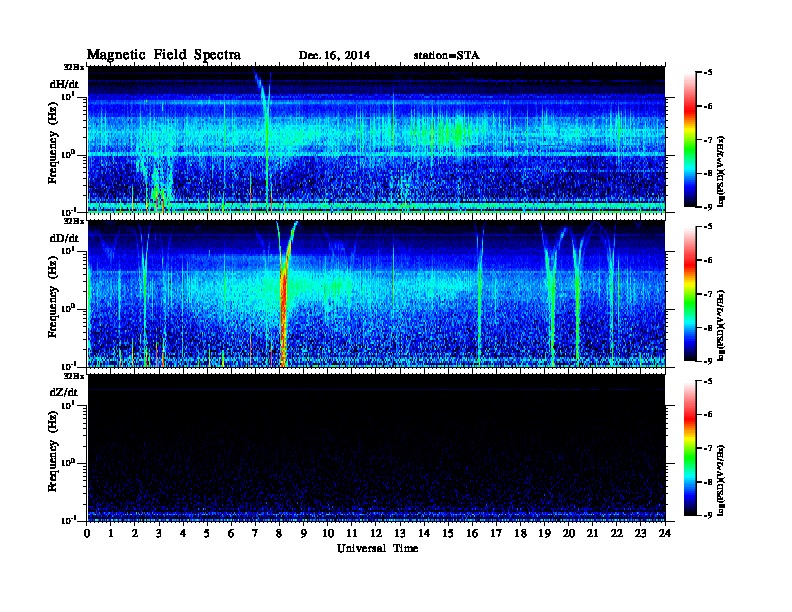Click the hour "9" Universal Time tick label
The height and width of the screenshot is (612, 792).
coord(304,533)
